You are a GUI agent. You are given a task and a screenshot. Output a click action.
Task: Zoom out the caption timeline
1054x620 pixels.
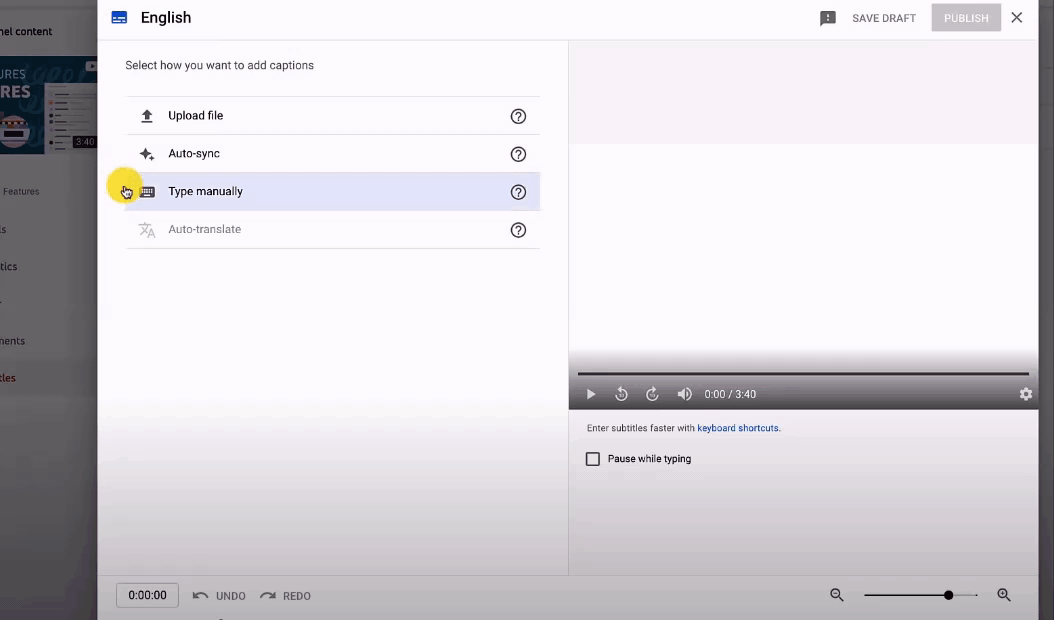coord(837,594)
